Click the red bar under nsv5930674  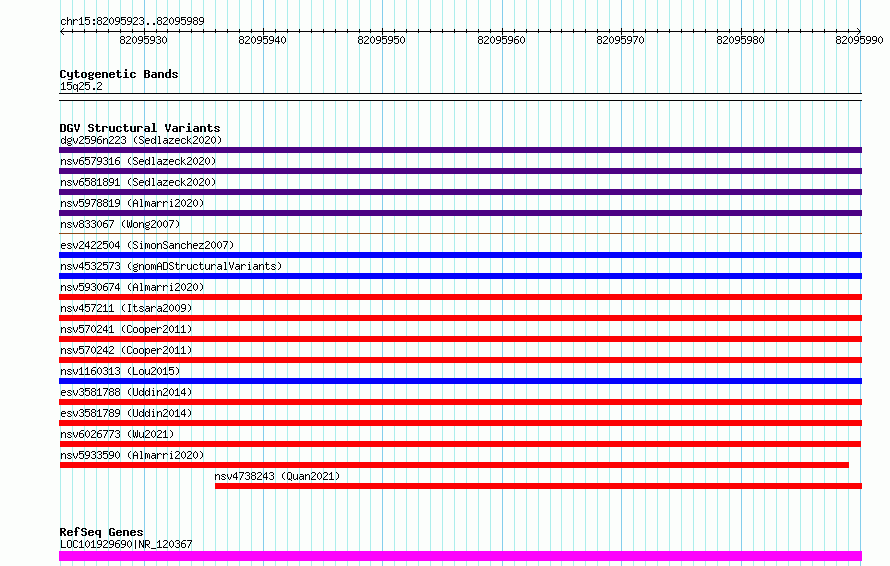[460, 297]
